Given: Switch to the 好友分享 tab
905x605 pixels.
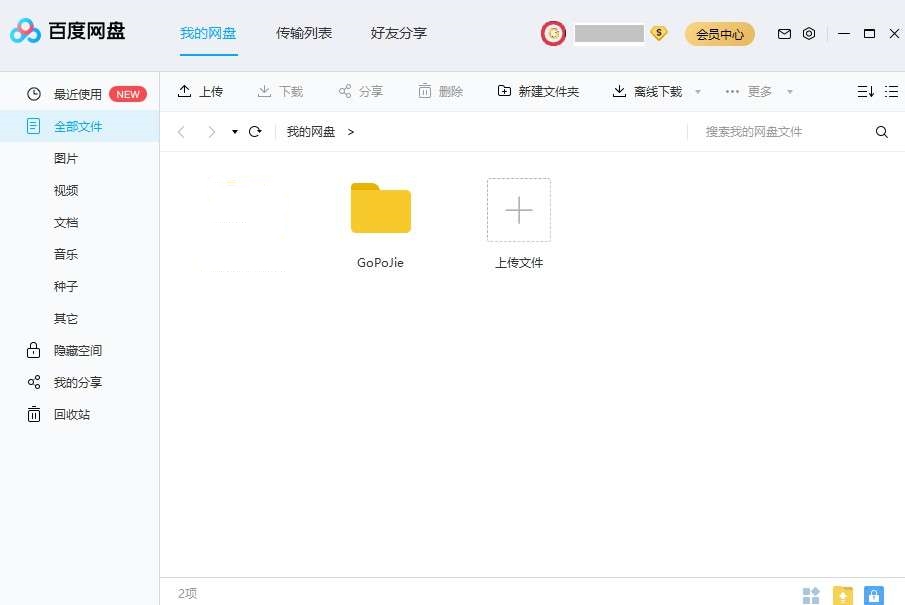Looking at the screenshot, I should pos(399,33).
